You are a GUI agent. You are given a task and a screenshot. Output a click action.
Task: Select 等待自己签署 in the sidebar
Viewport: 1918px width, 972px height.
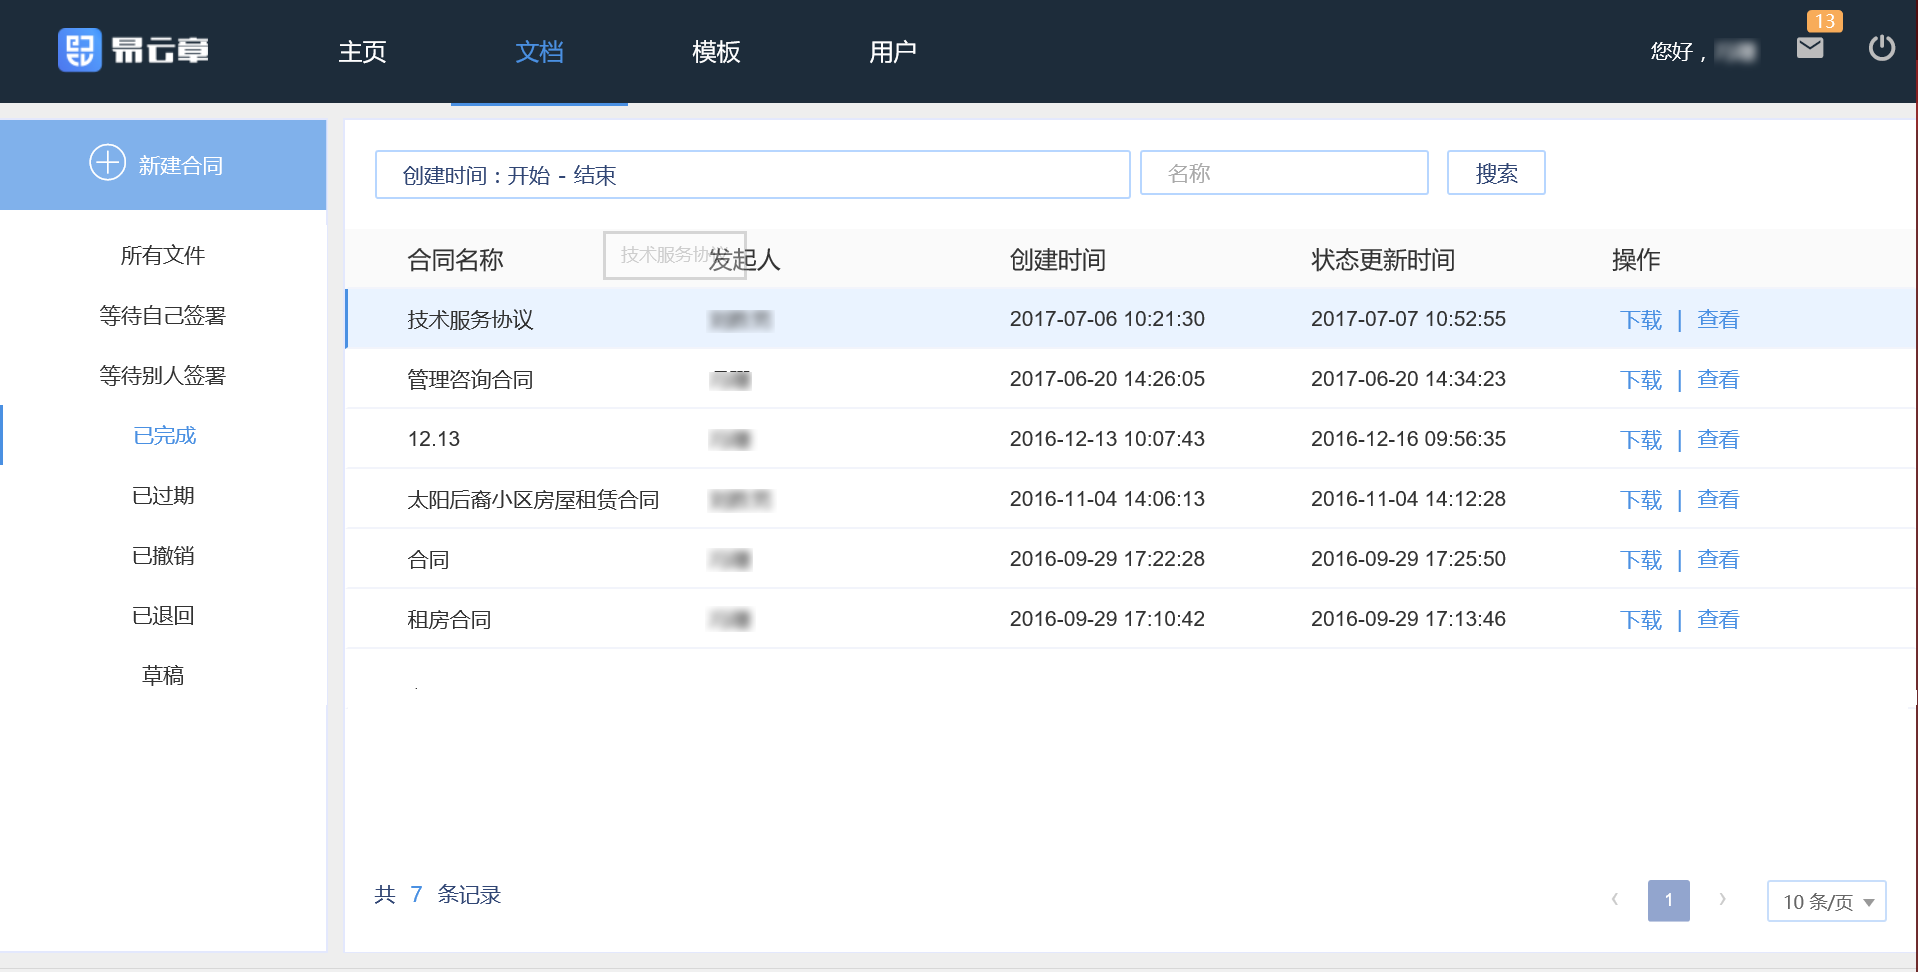pyautogui.click(x=163, y=316)
